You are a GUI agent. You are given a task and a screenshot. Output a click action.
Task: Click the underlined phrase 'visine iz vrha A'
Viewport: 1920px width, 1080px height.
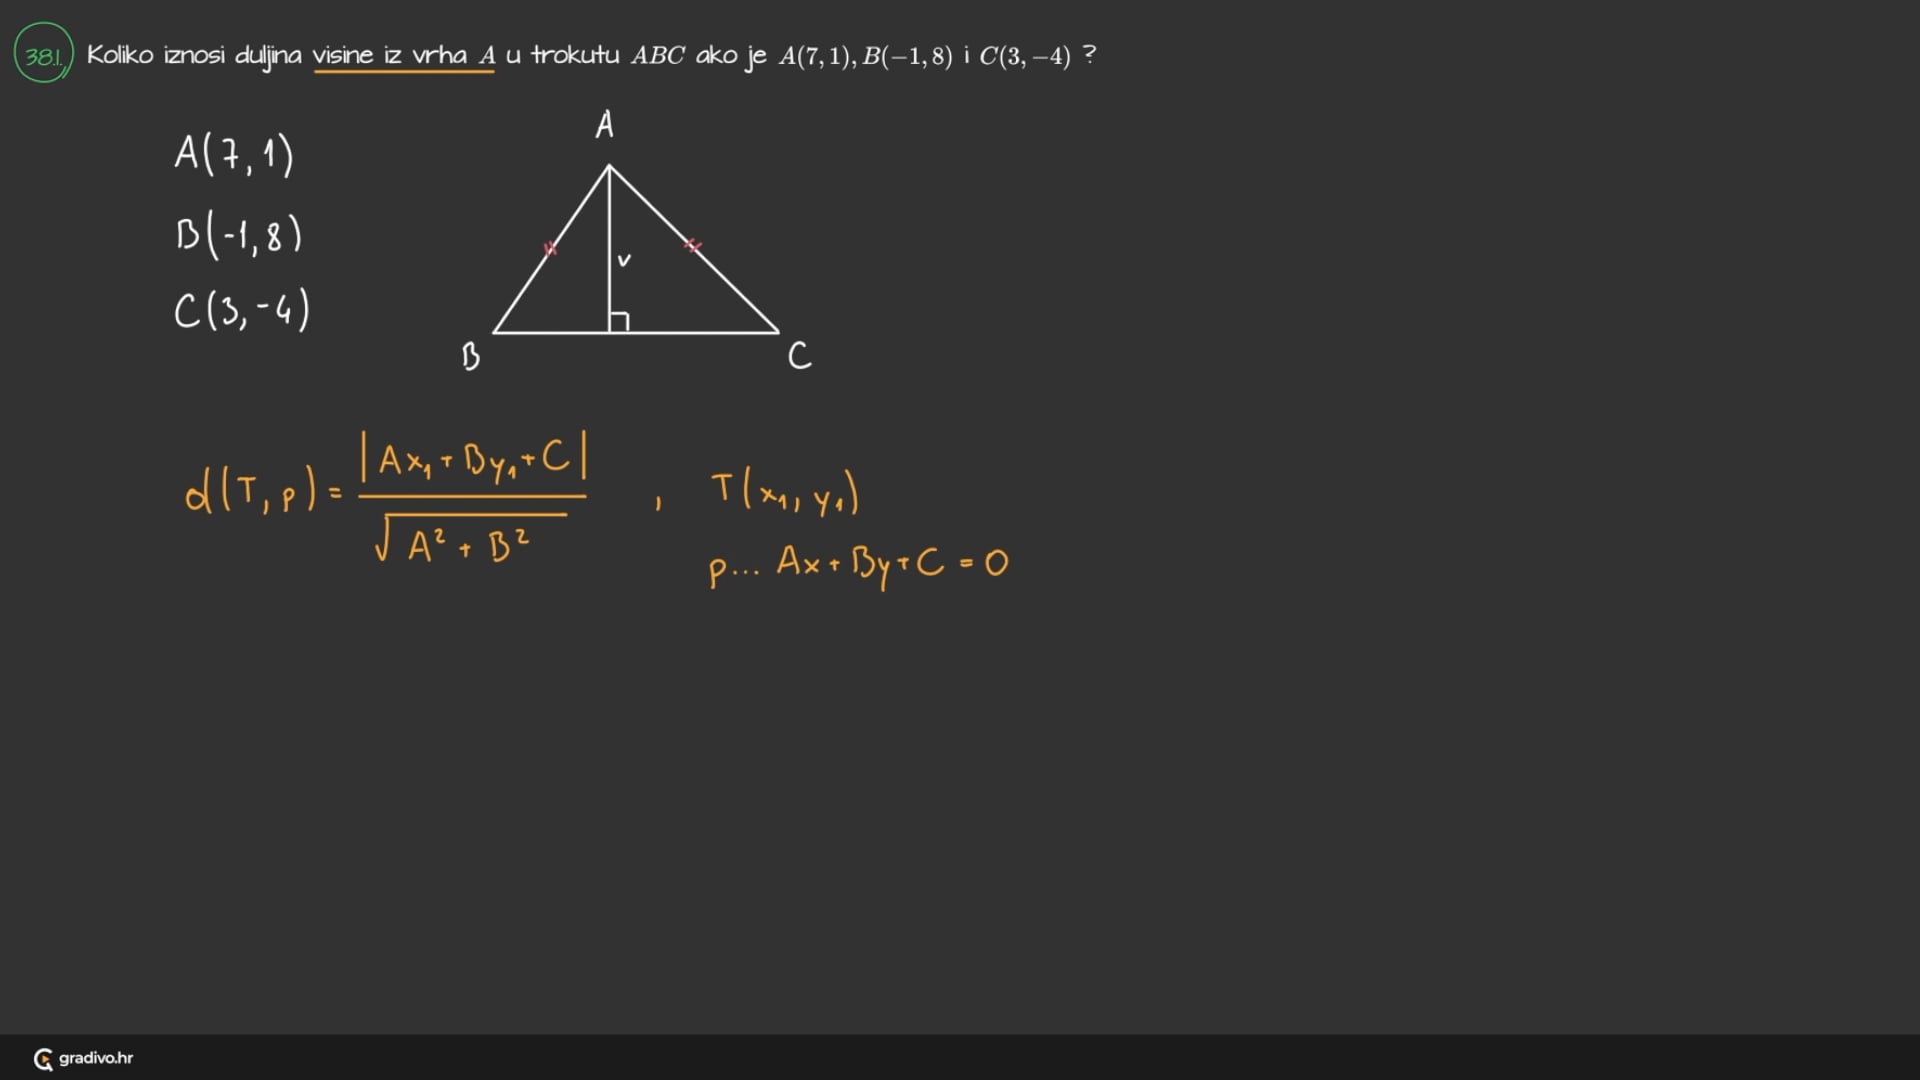(404, 55)
